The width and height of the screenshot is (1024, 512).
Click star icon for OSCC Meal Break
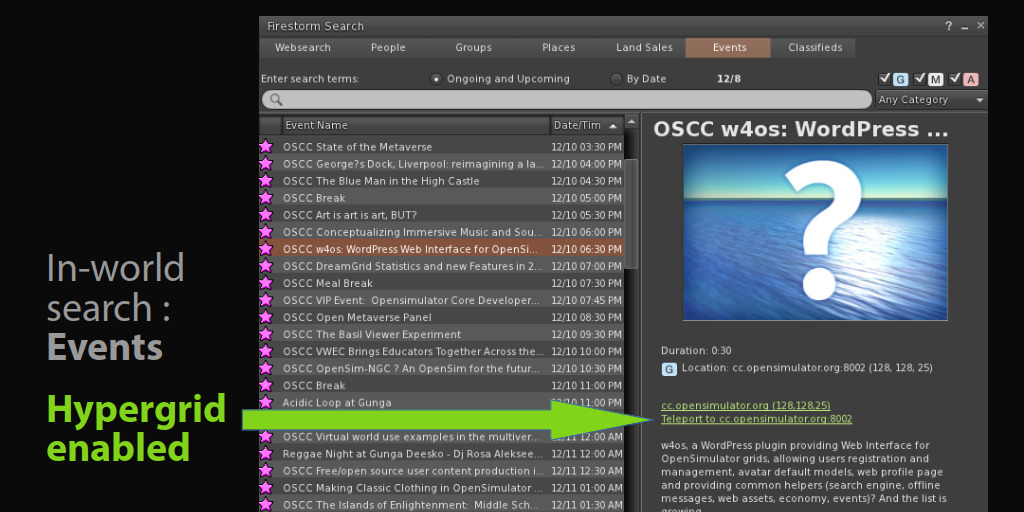click(x=266, y=282)
